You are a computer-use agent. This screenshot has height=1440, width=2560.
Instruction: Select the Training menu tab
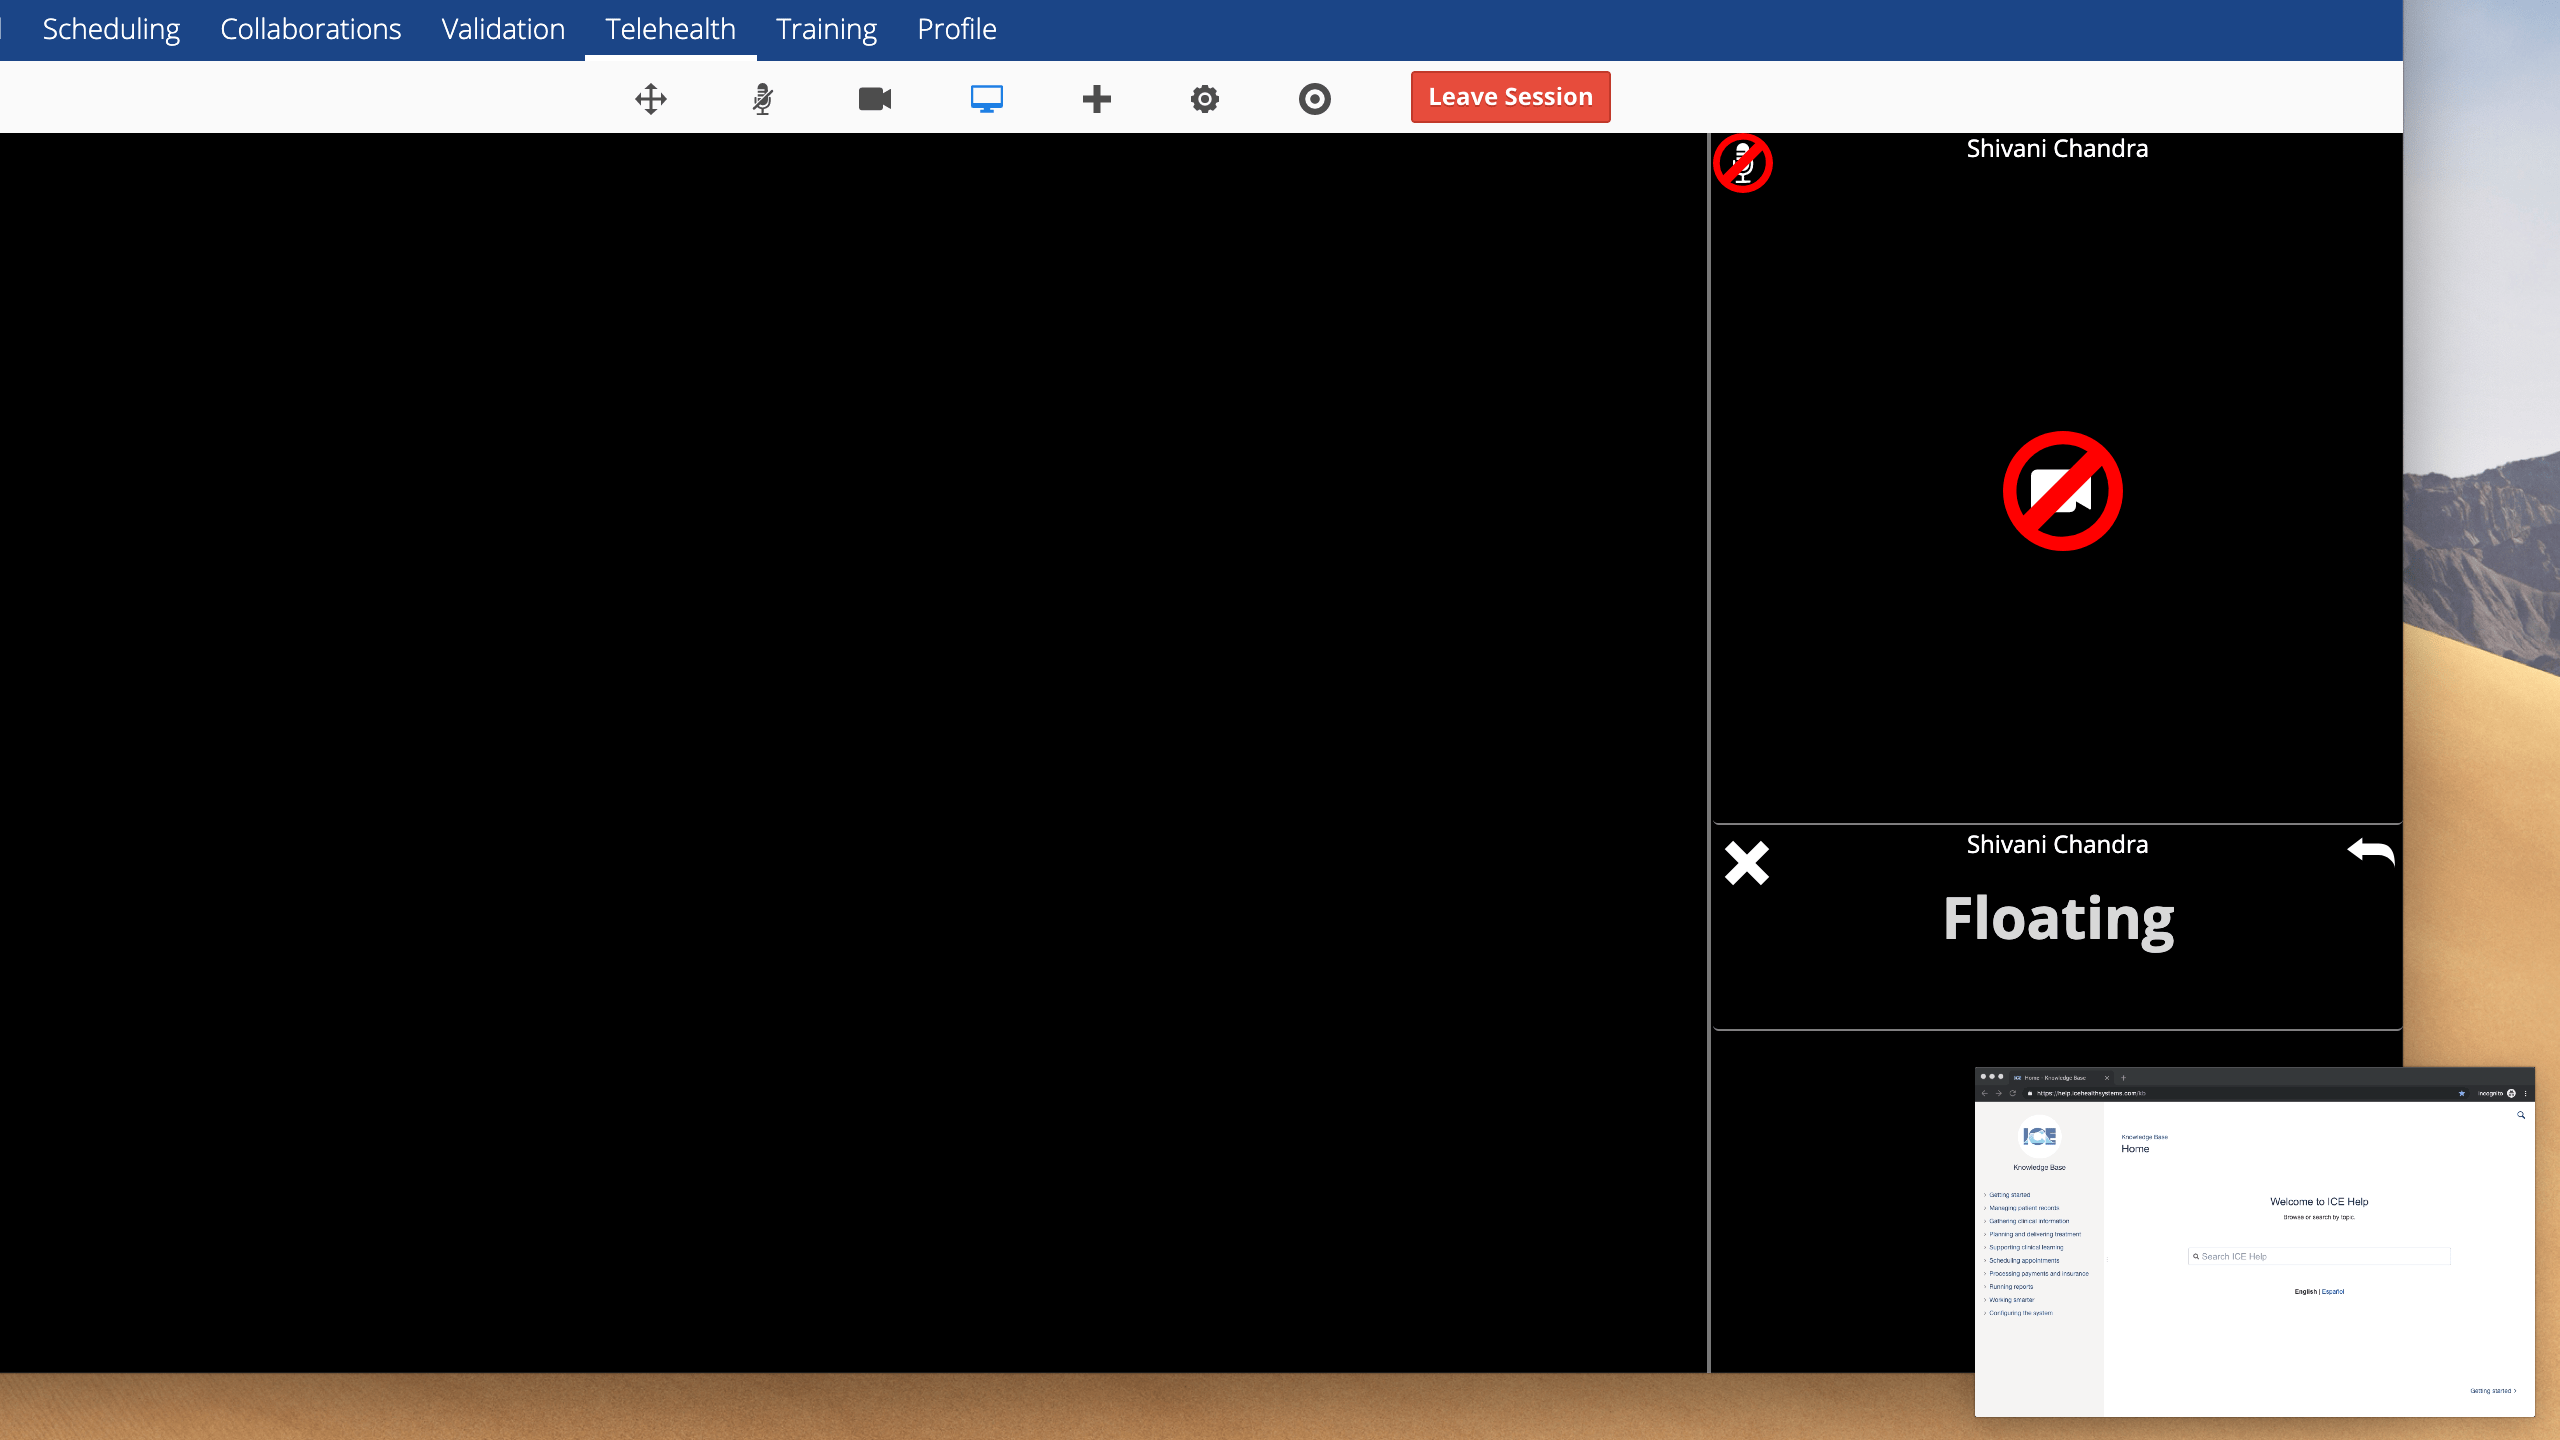(826, 28)
